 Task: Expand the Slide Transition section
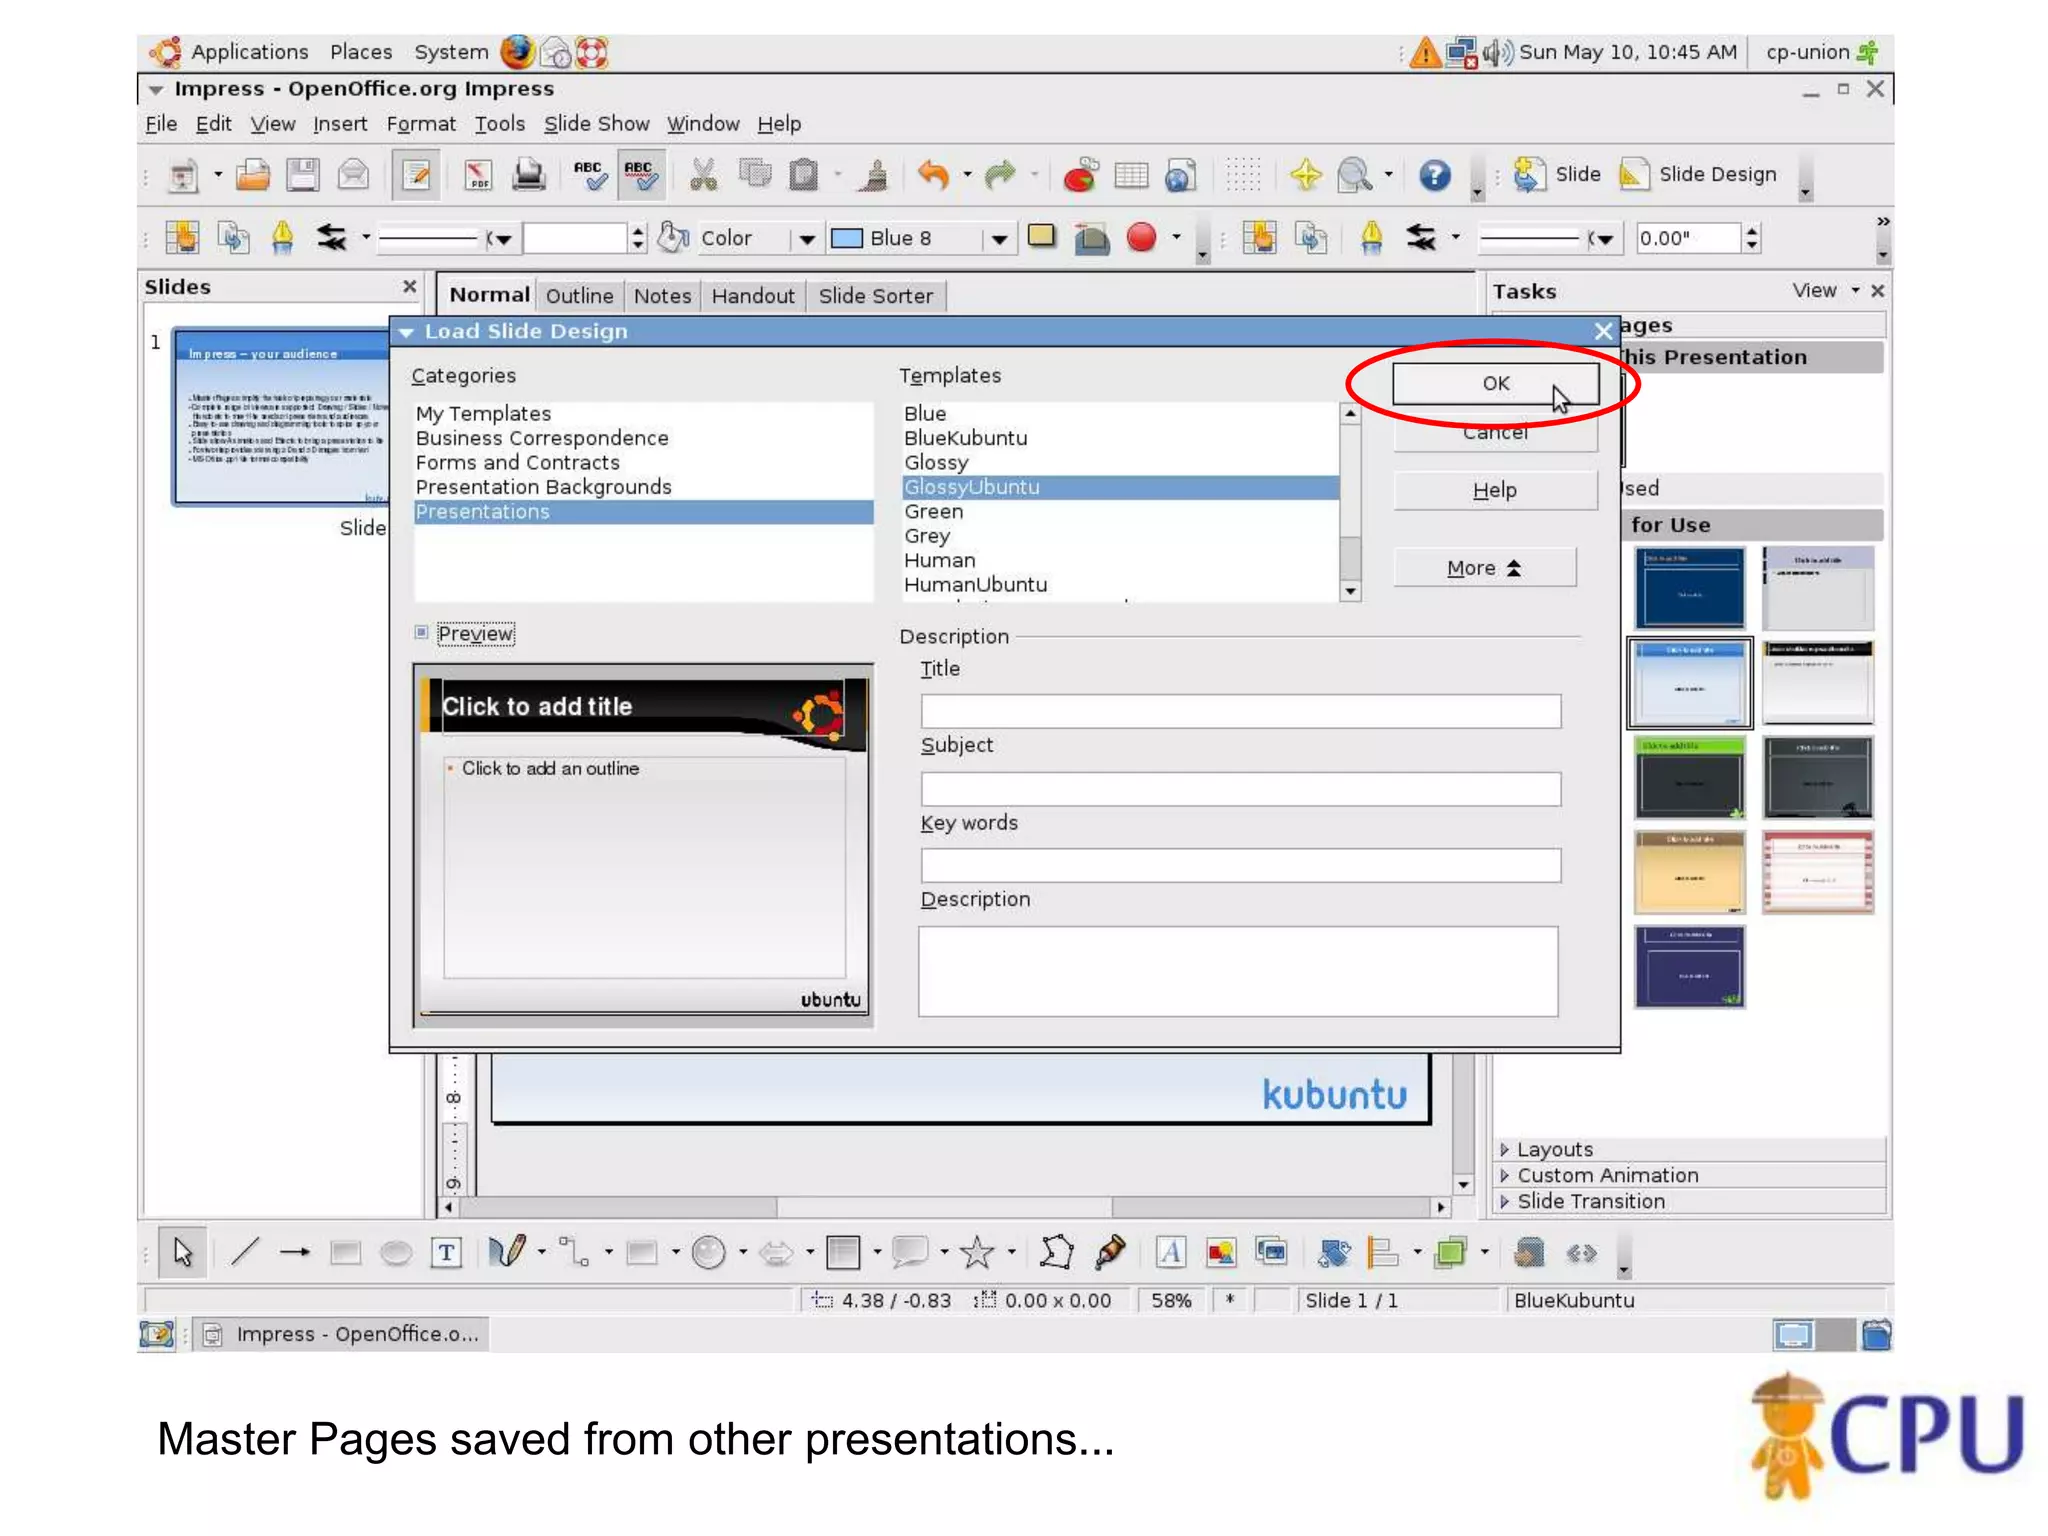tap(1591, 1201)
